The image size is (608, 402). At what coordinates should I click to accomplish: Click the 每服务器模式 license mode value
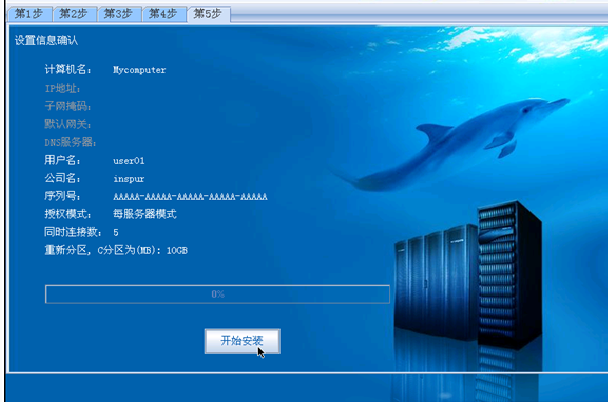click(x=144, y=214)
